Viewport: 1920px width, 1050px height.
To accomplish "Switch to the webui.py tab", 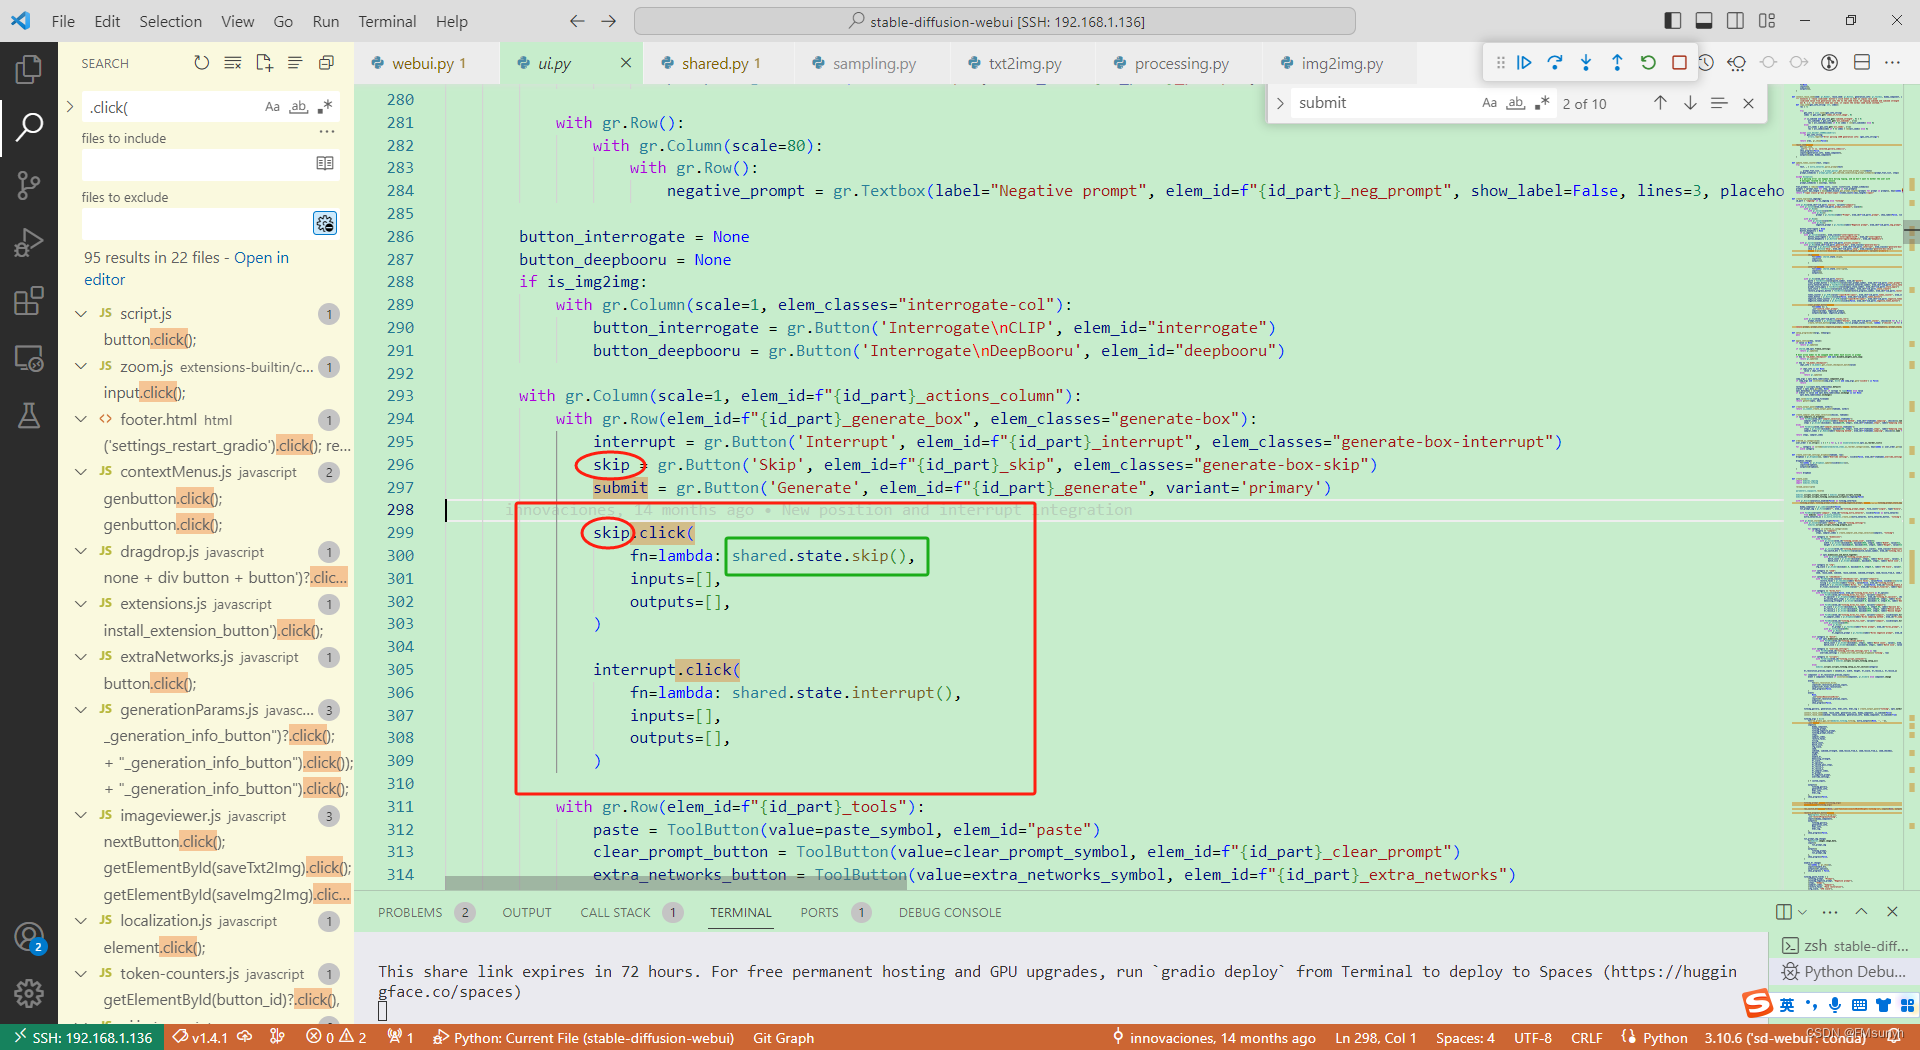I will [427, 63].
